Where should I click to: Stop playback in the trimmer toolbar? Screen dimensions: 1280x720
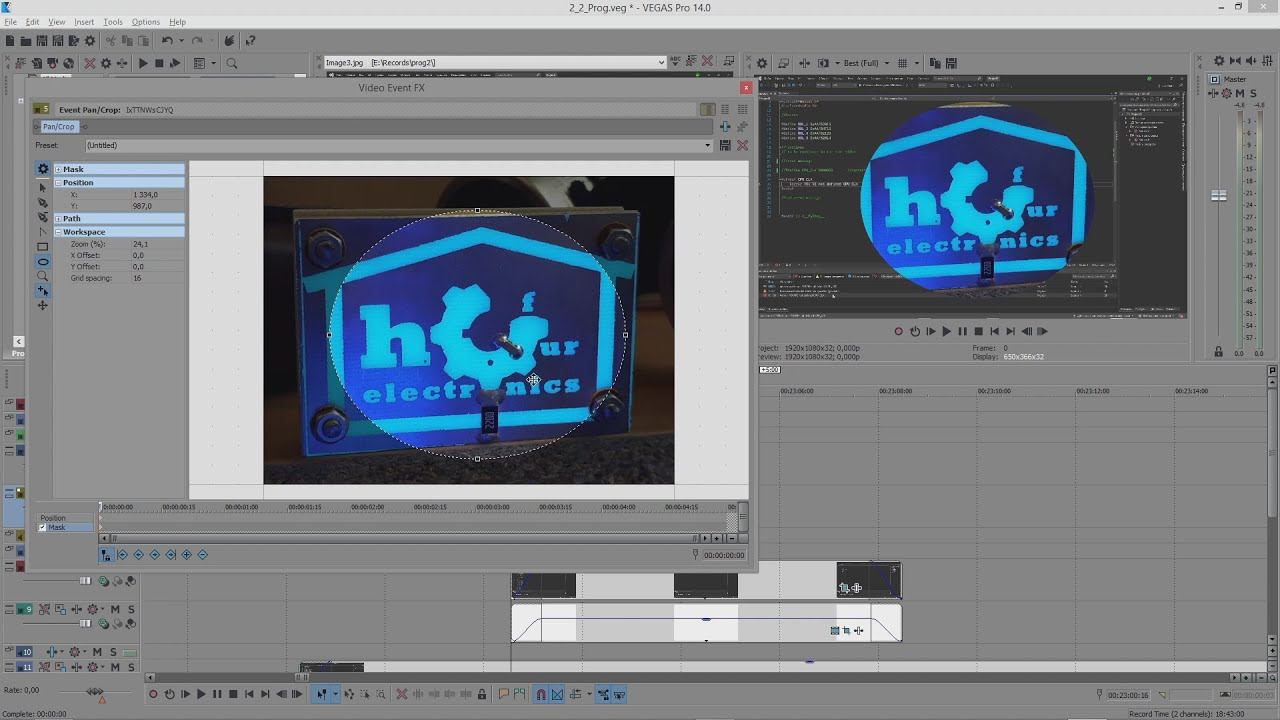[159, 63]
